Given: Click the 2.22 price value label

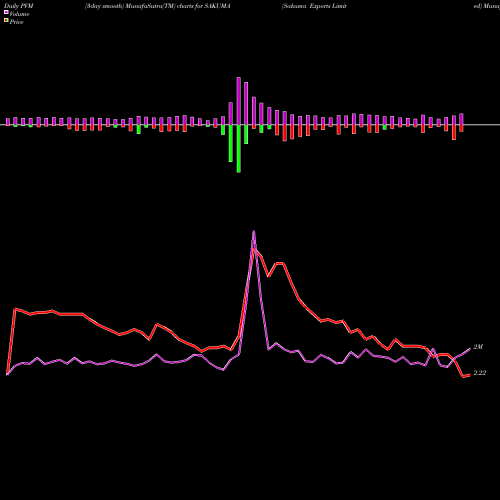Looking at the screenshot, I should (x=480, y=373).
